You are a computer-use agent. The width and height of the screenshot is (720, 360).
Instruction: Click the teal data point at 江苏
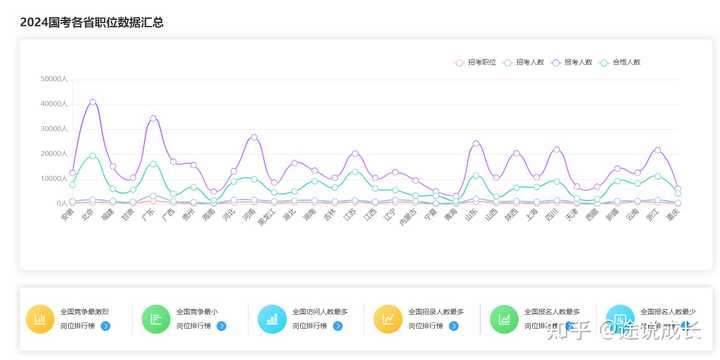tap(355, 172)
